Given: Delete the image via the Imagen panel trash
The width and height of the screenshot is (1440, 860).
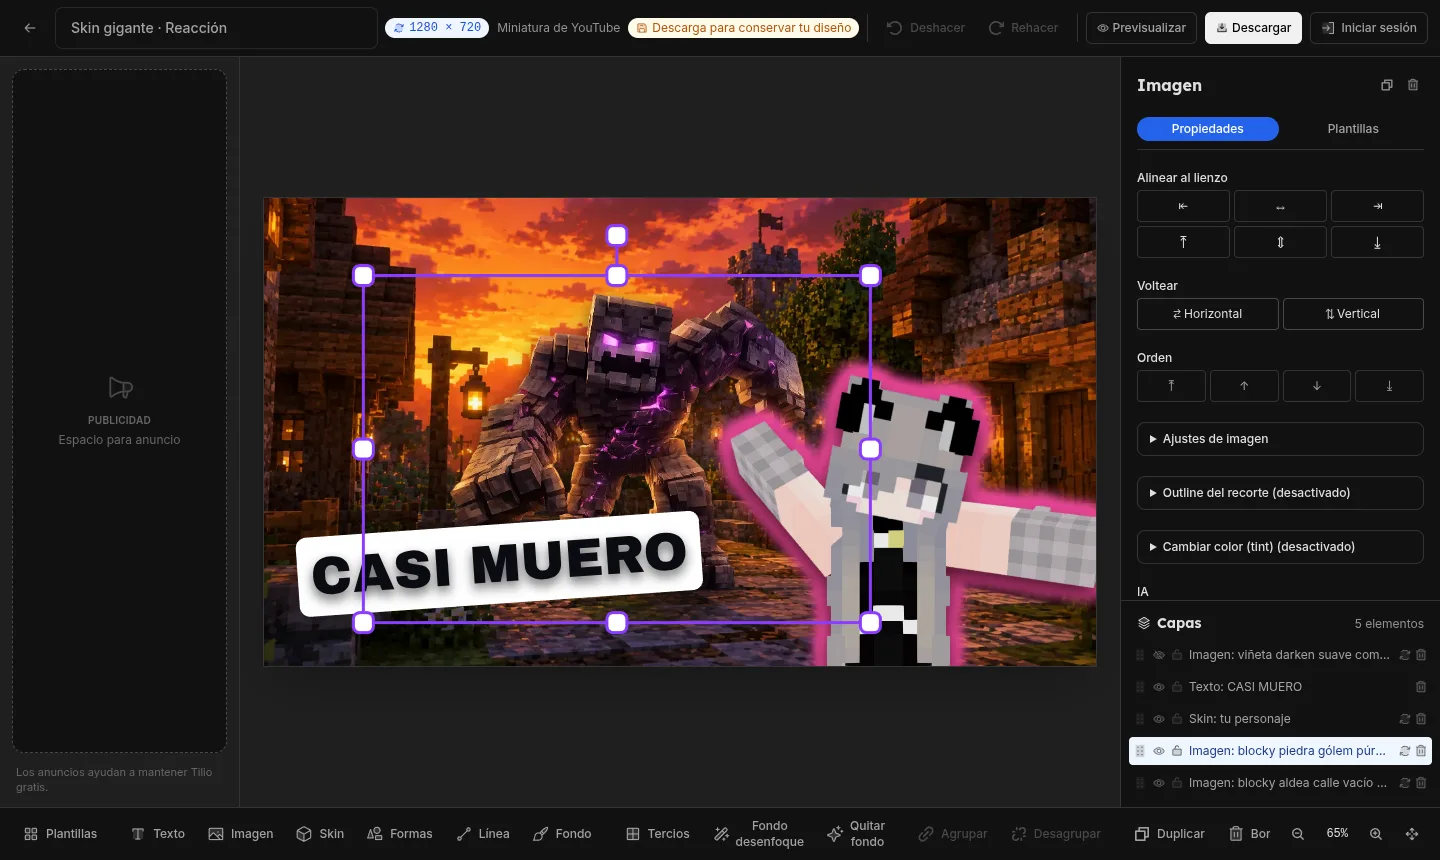Looking at the screenshot, I should pyautogui.click(x=1413, y=85).
